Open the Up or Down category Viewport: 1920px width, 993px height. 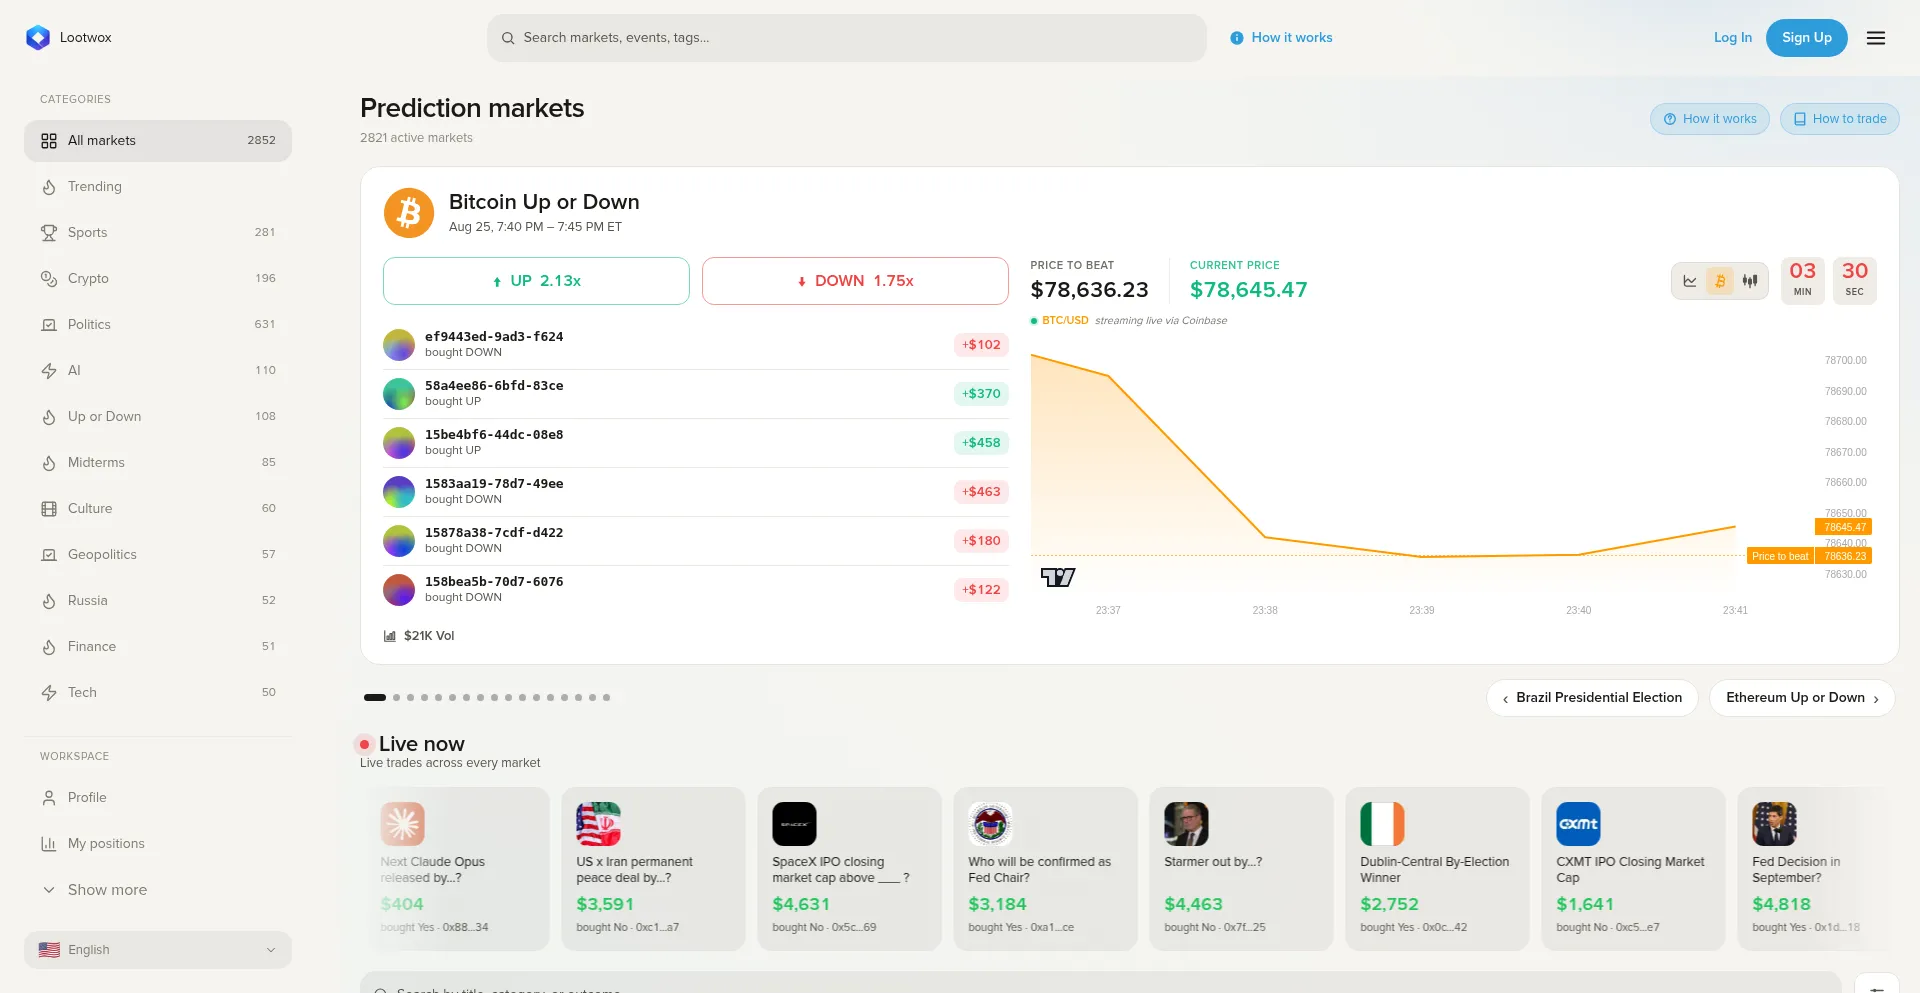[158, 417]
